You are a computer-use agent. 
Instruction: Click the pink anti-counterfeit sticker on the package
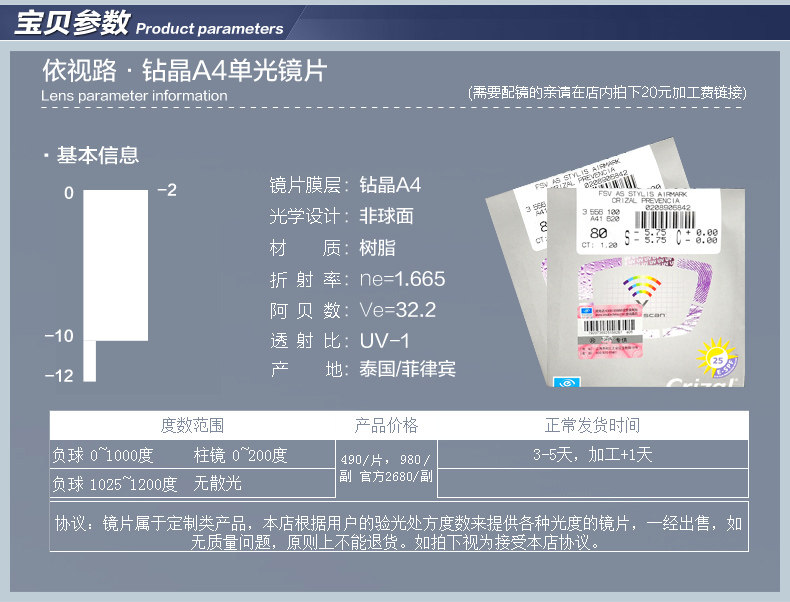coord(611,332)
